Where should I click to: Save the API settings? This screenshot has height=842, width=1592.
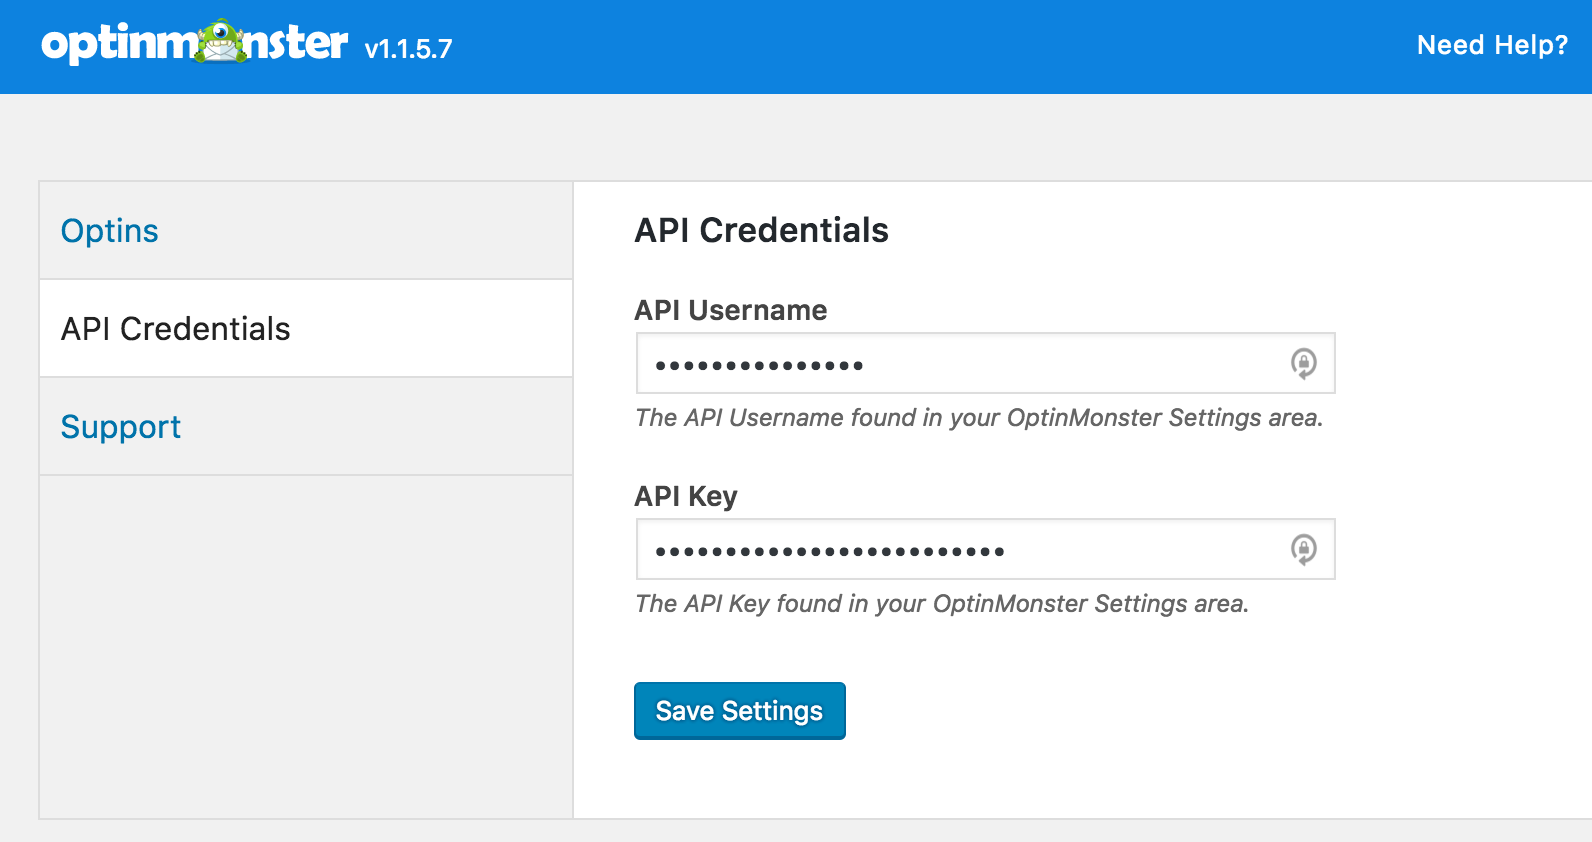pyautogui.click(x=740, y=711)
